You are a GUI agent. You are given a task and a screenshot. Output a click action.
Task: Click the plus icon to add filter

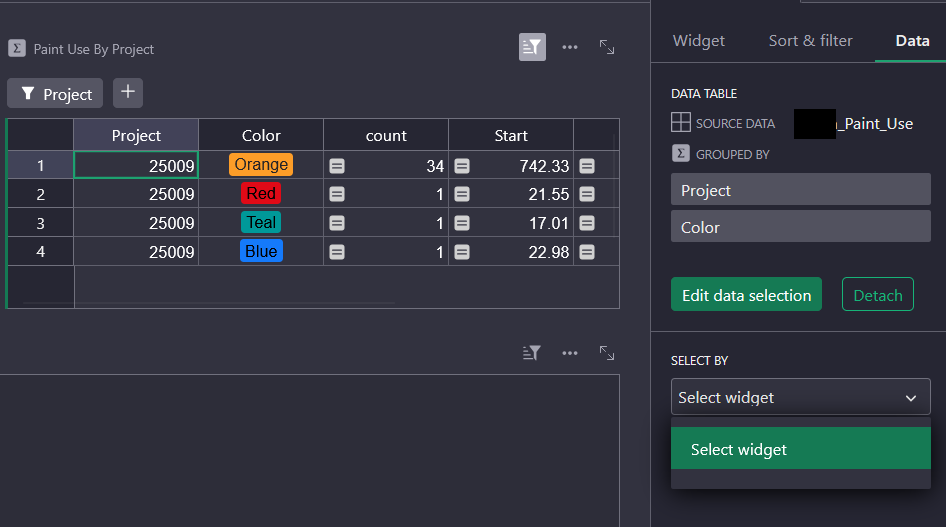[128, 93]
